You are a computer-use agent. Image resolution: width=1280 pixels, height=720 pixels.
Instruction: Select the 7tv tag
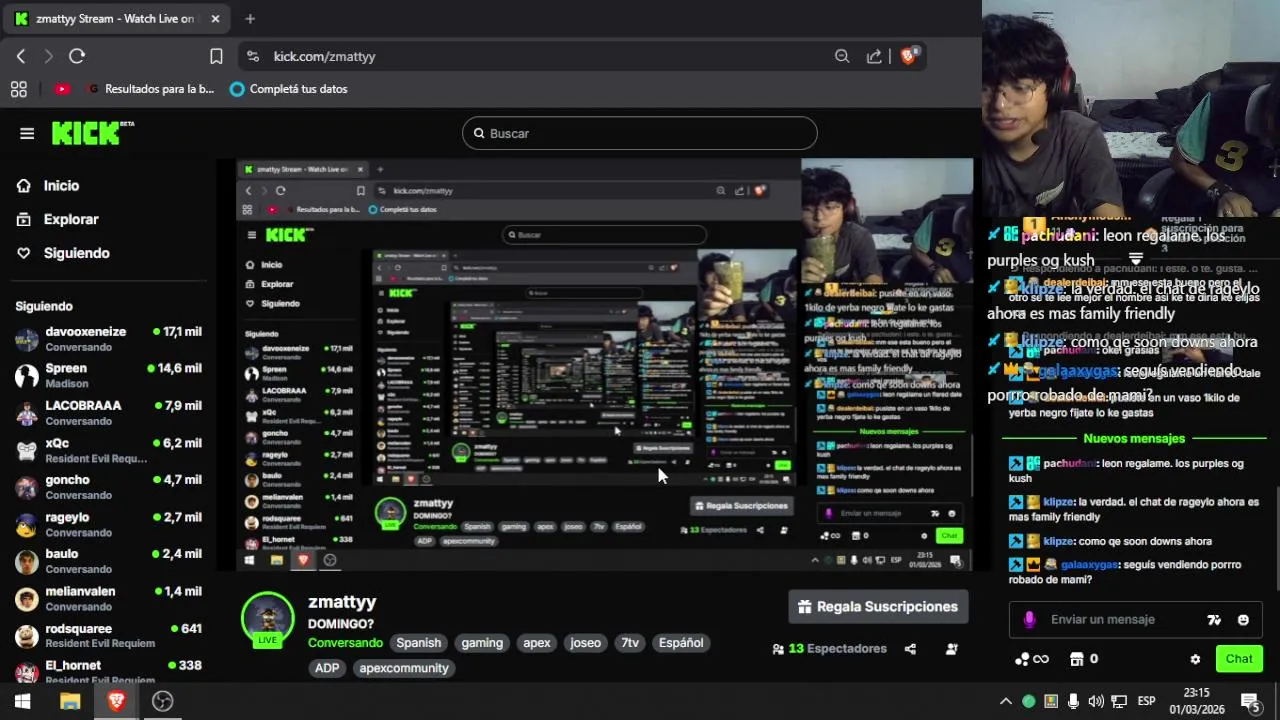click(630, 643)
